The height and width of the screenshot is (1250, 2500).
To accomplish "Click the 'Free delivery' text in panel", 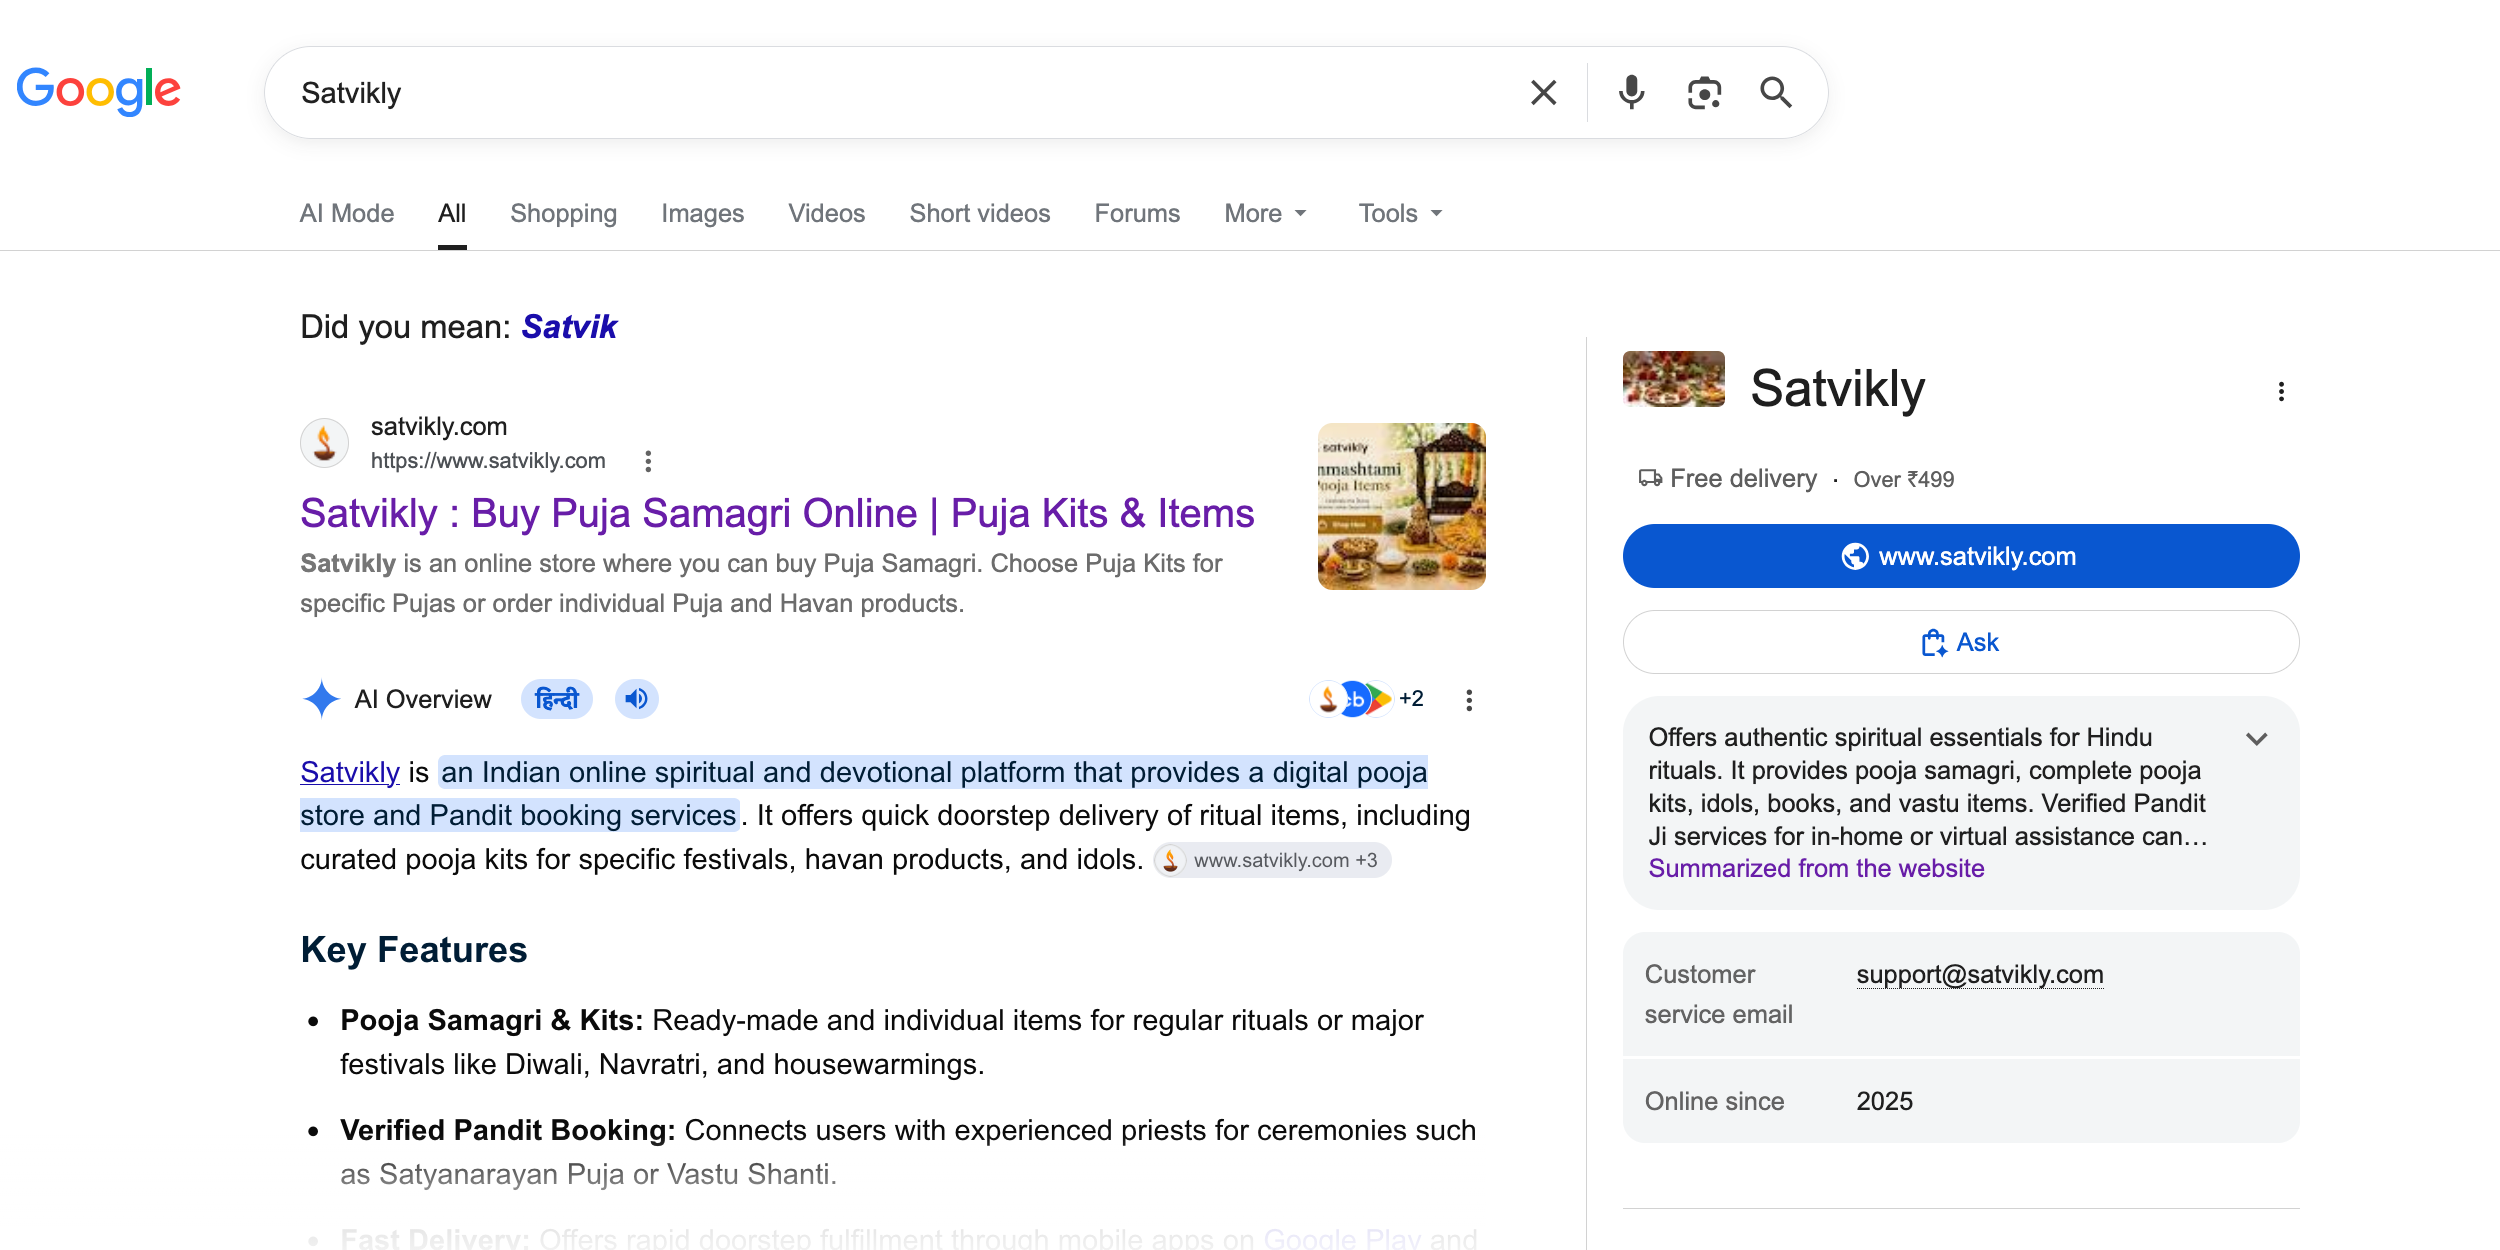I will 1743,478.
